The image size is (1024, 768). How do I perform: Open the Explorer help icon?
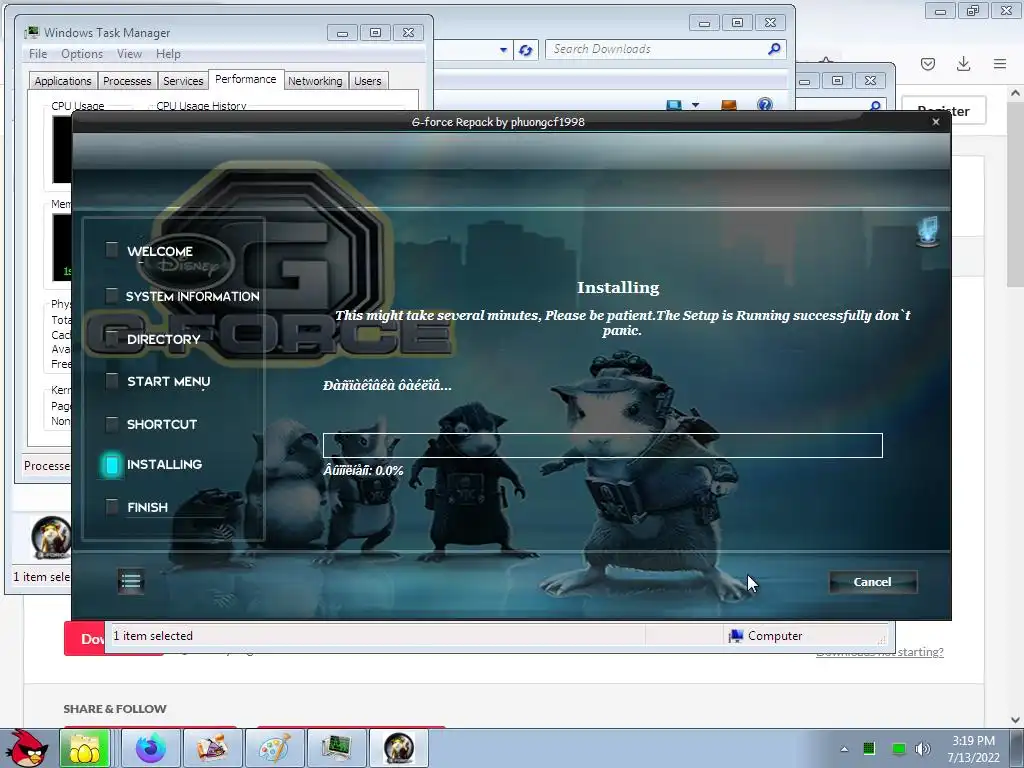click(x=765, y=104)
